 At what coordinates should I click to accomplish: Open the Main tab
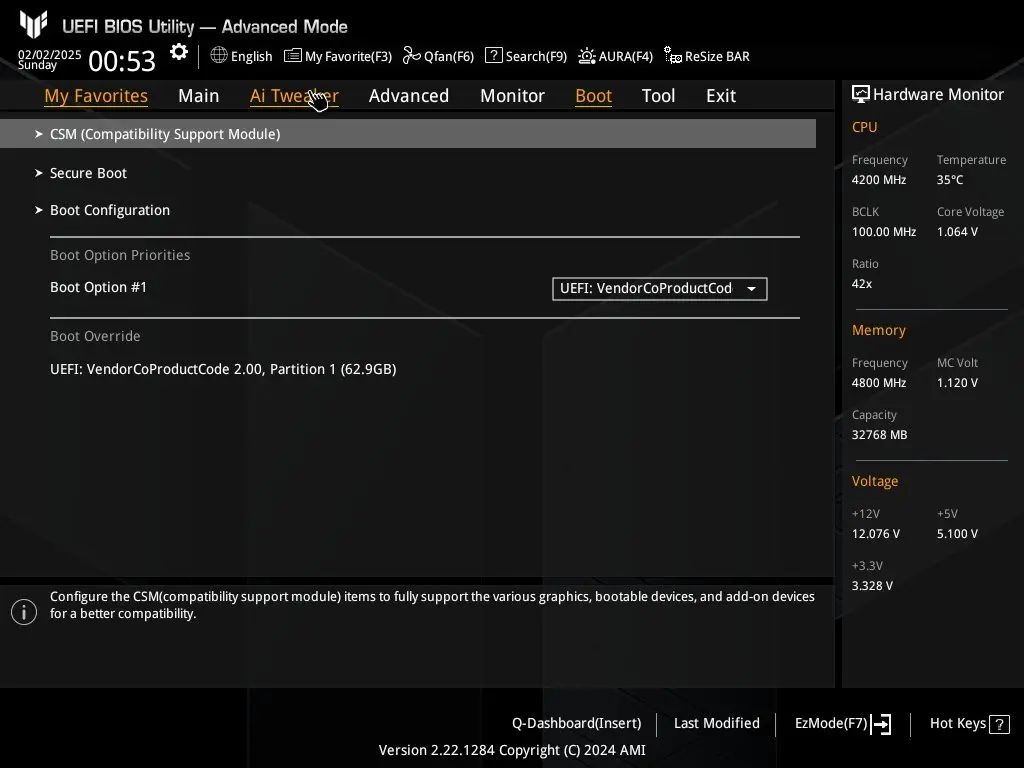pyautogui.click(x=199, y=96)
